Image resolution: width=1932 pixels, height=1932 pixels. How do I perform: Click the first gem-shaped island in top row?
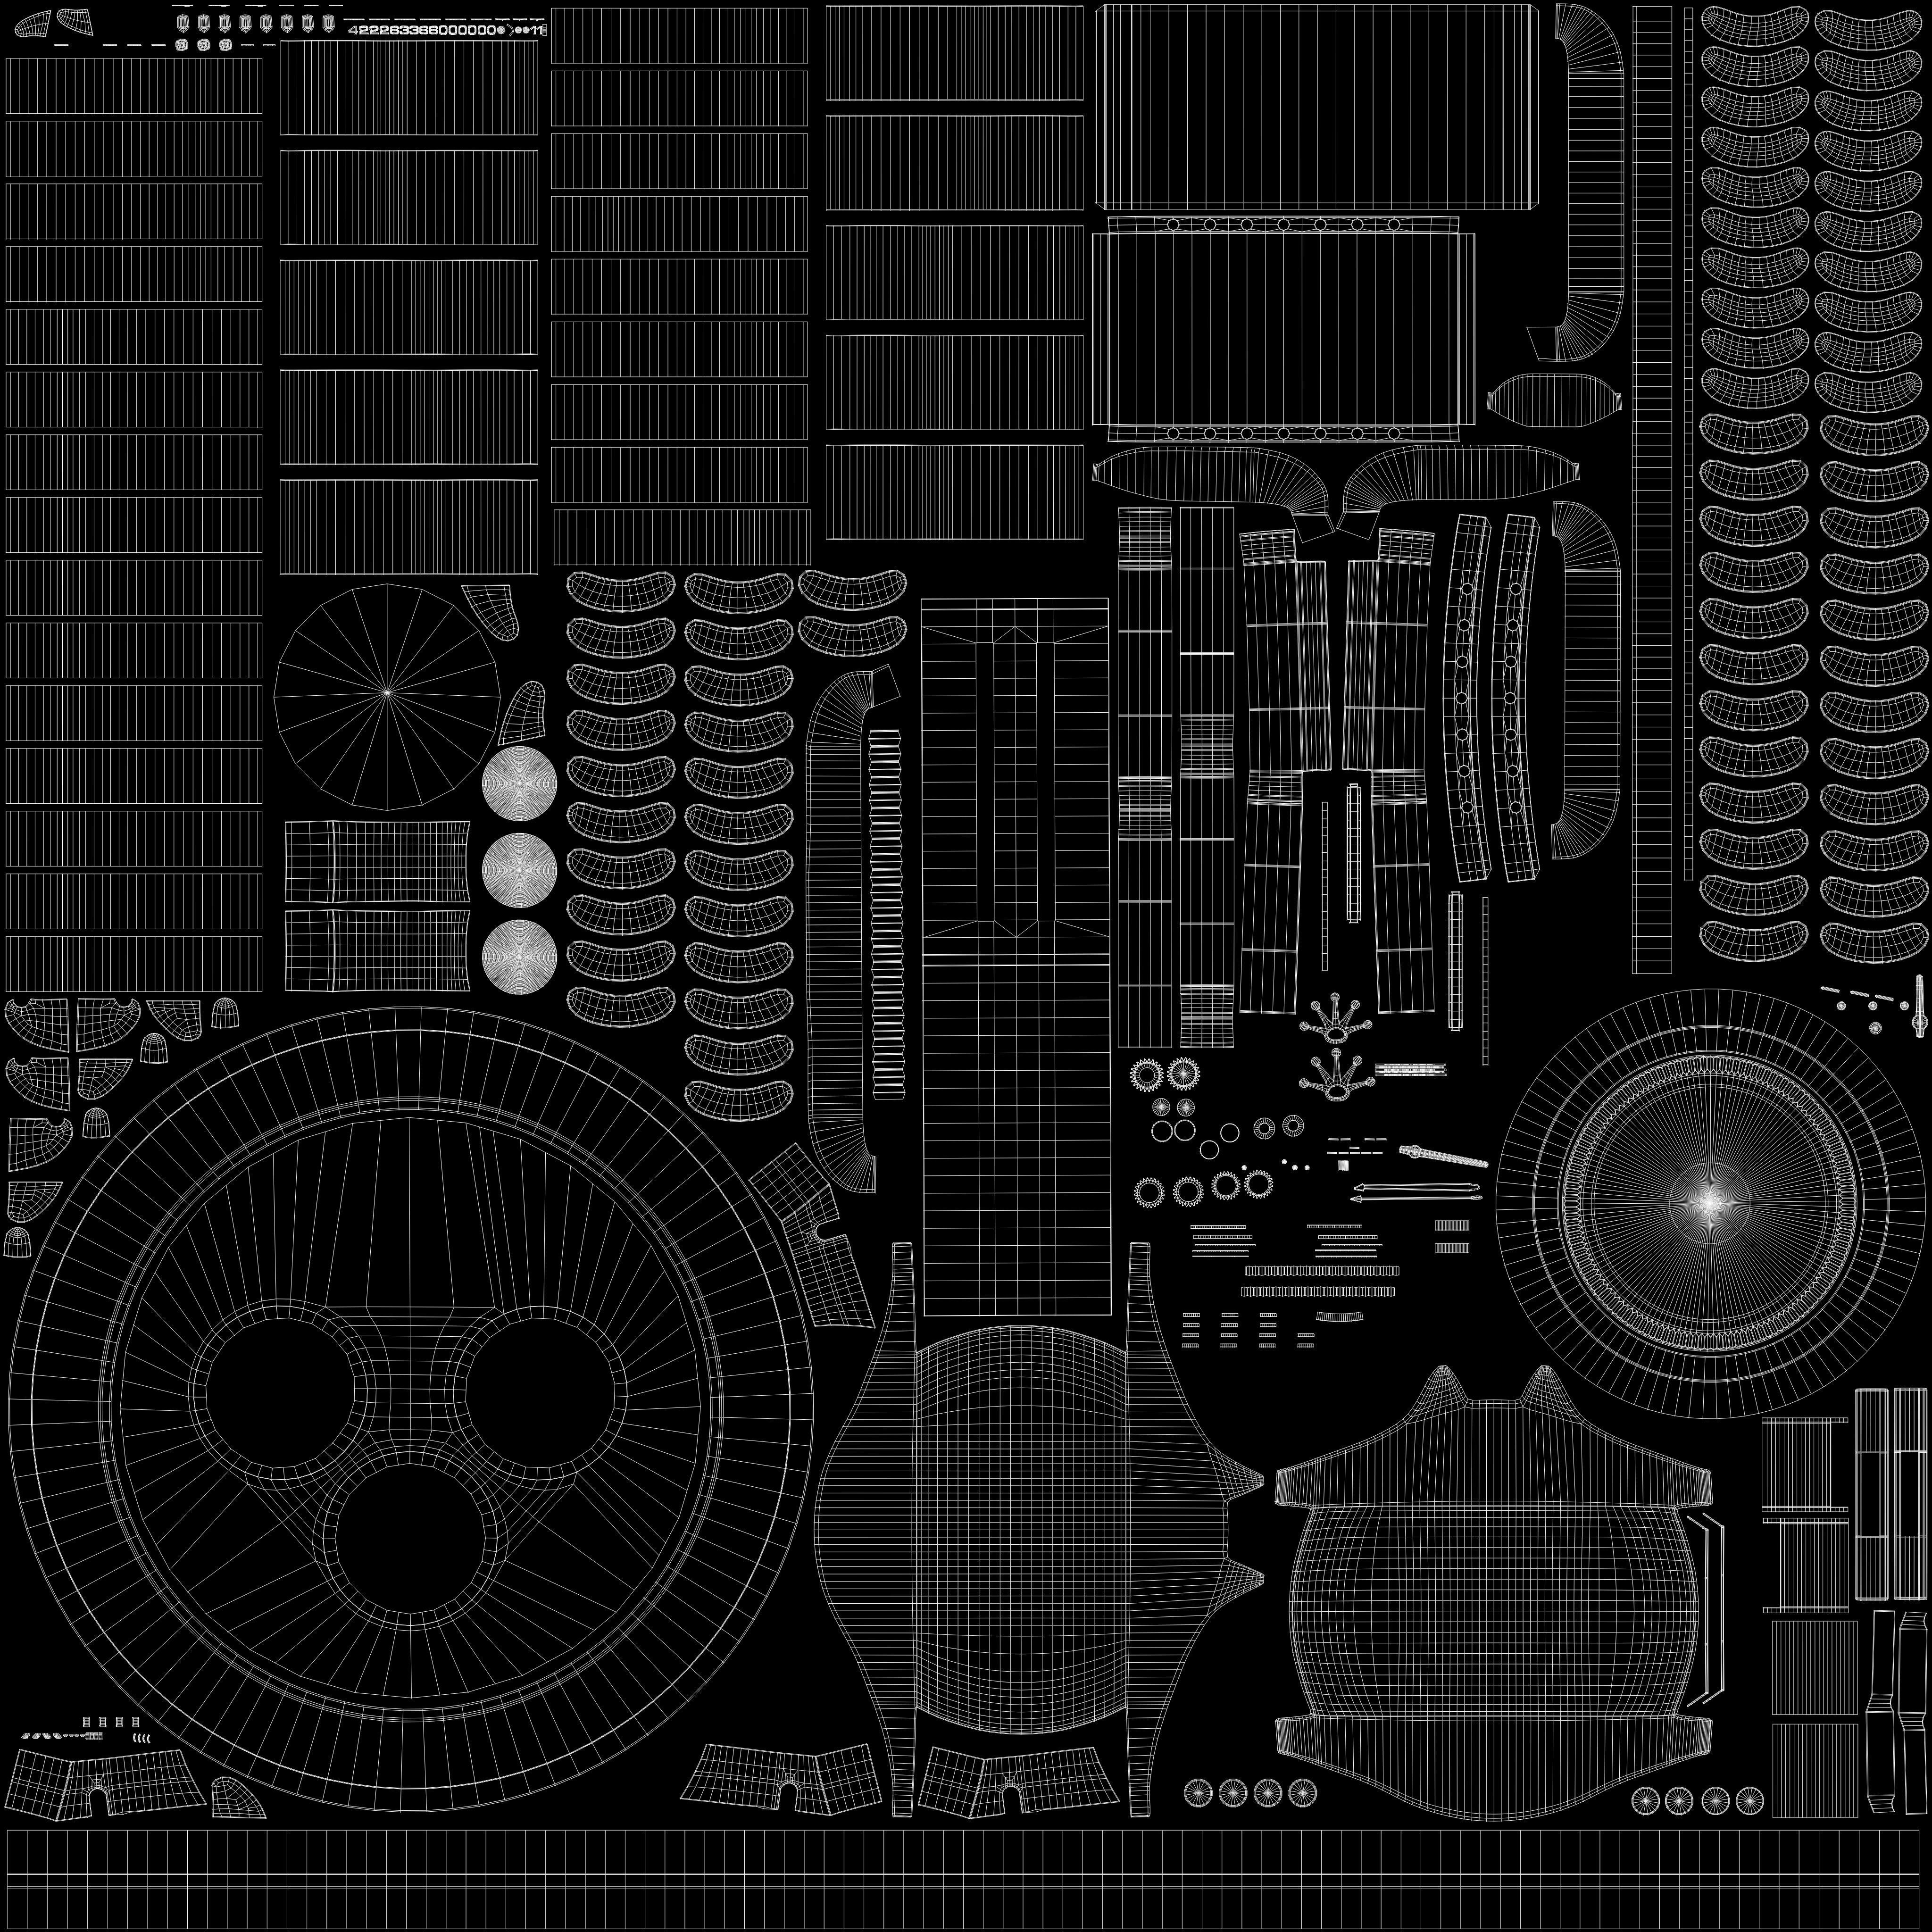182,23
